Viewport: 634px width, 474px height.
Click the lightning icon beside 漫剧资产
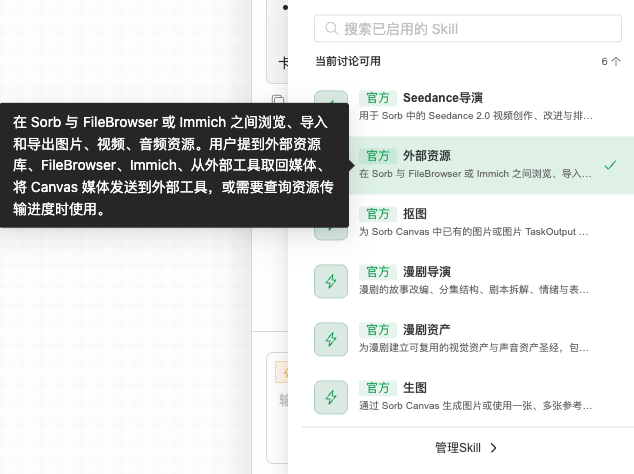click(331, 339)
